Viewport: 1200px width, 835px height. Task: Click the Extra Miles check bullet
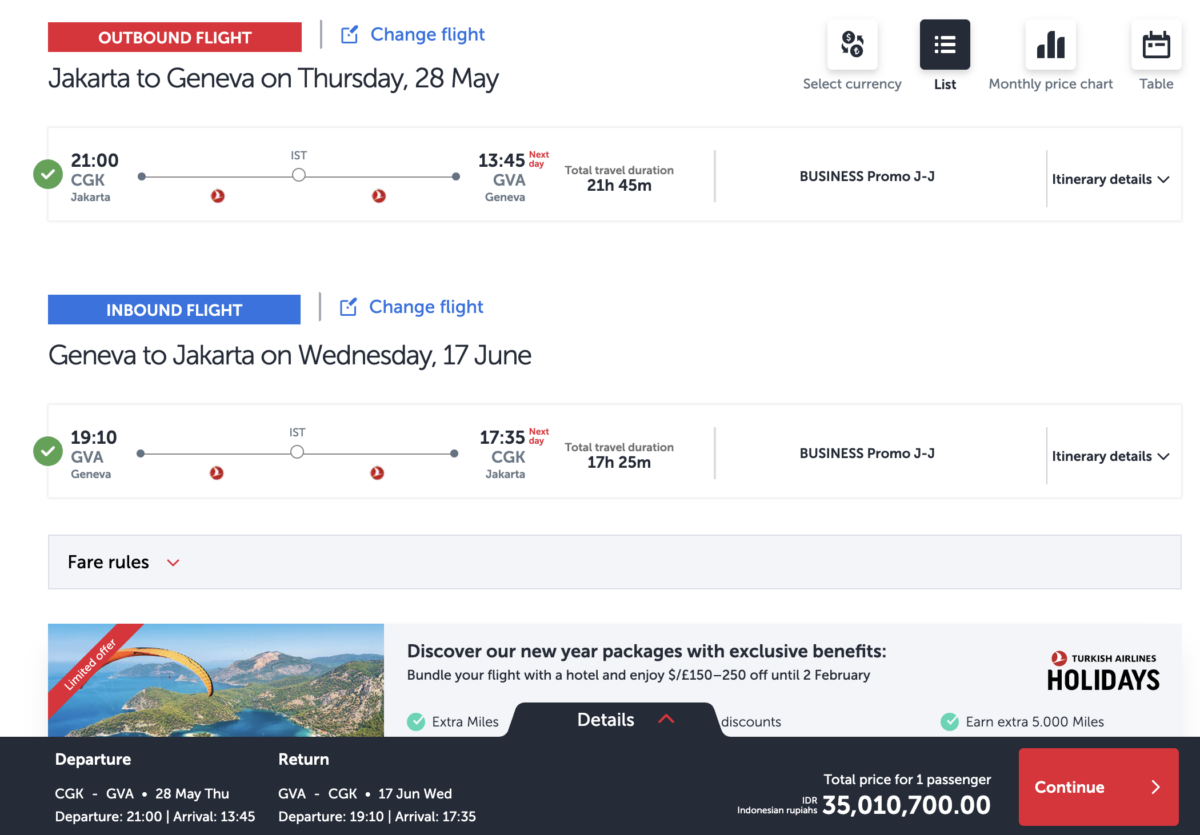point(416,722)
